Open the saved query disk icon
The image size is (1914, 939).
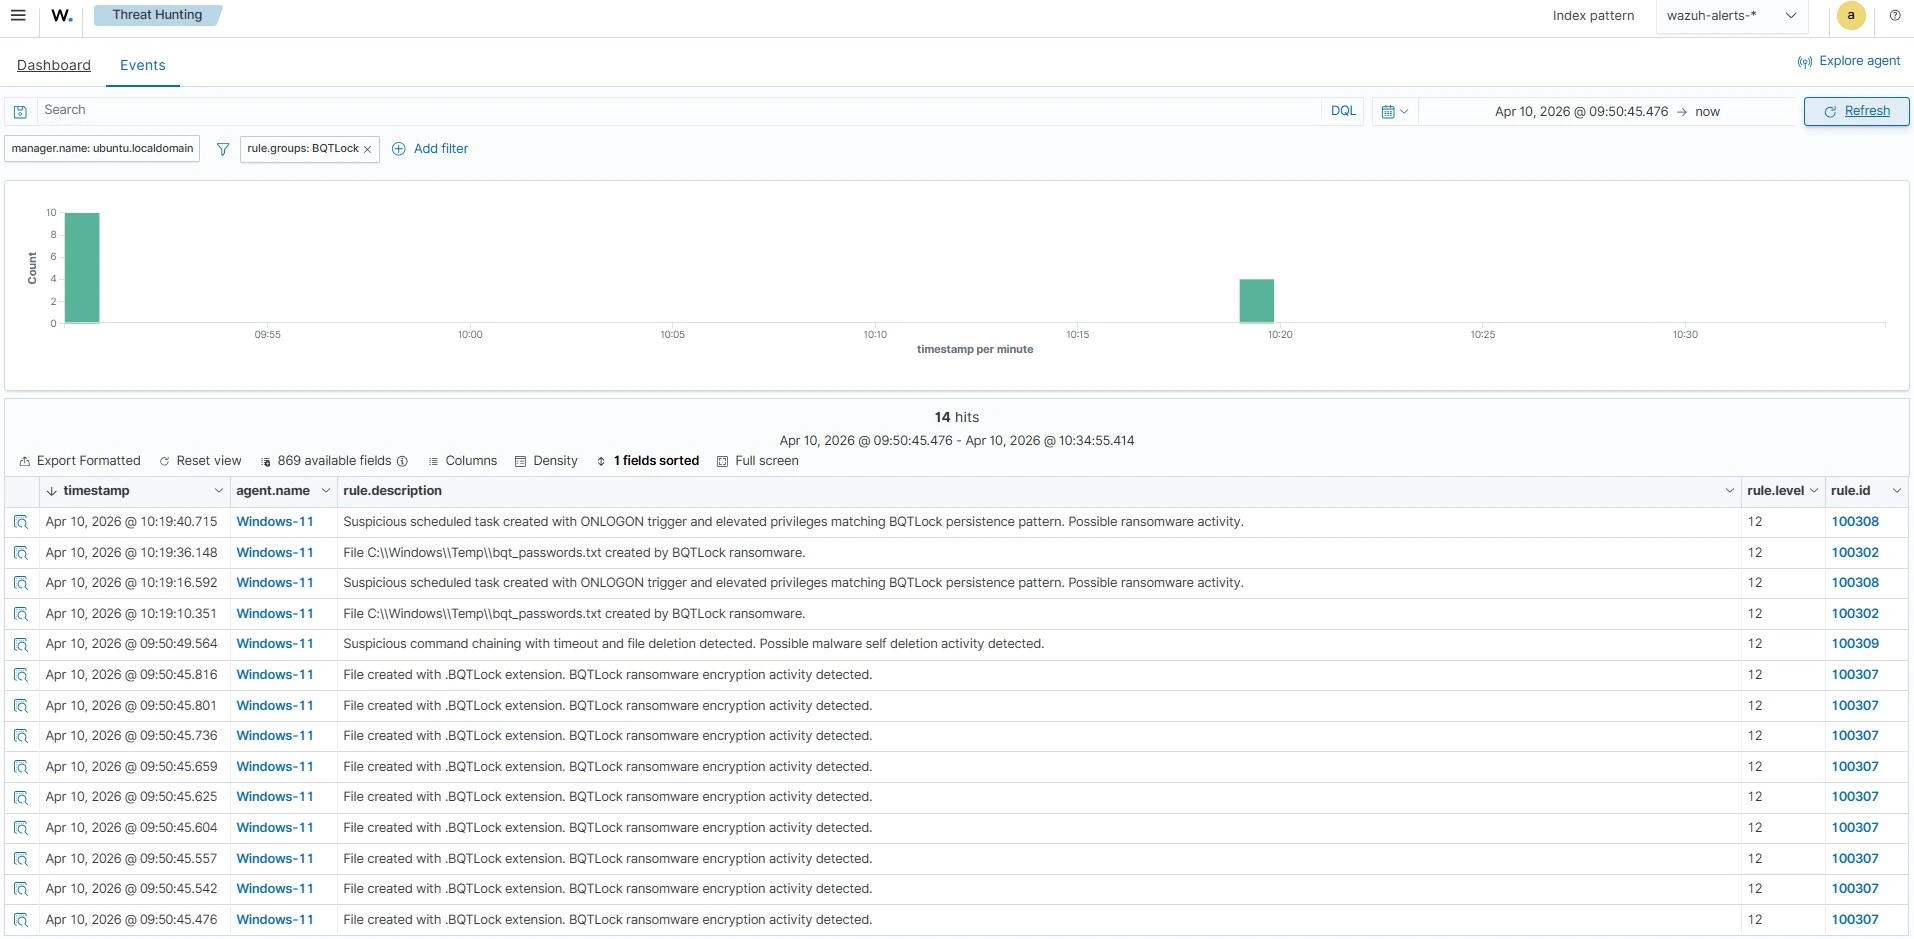pos(20,111)
